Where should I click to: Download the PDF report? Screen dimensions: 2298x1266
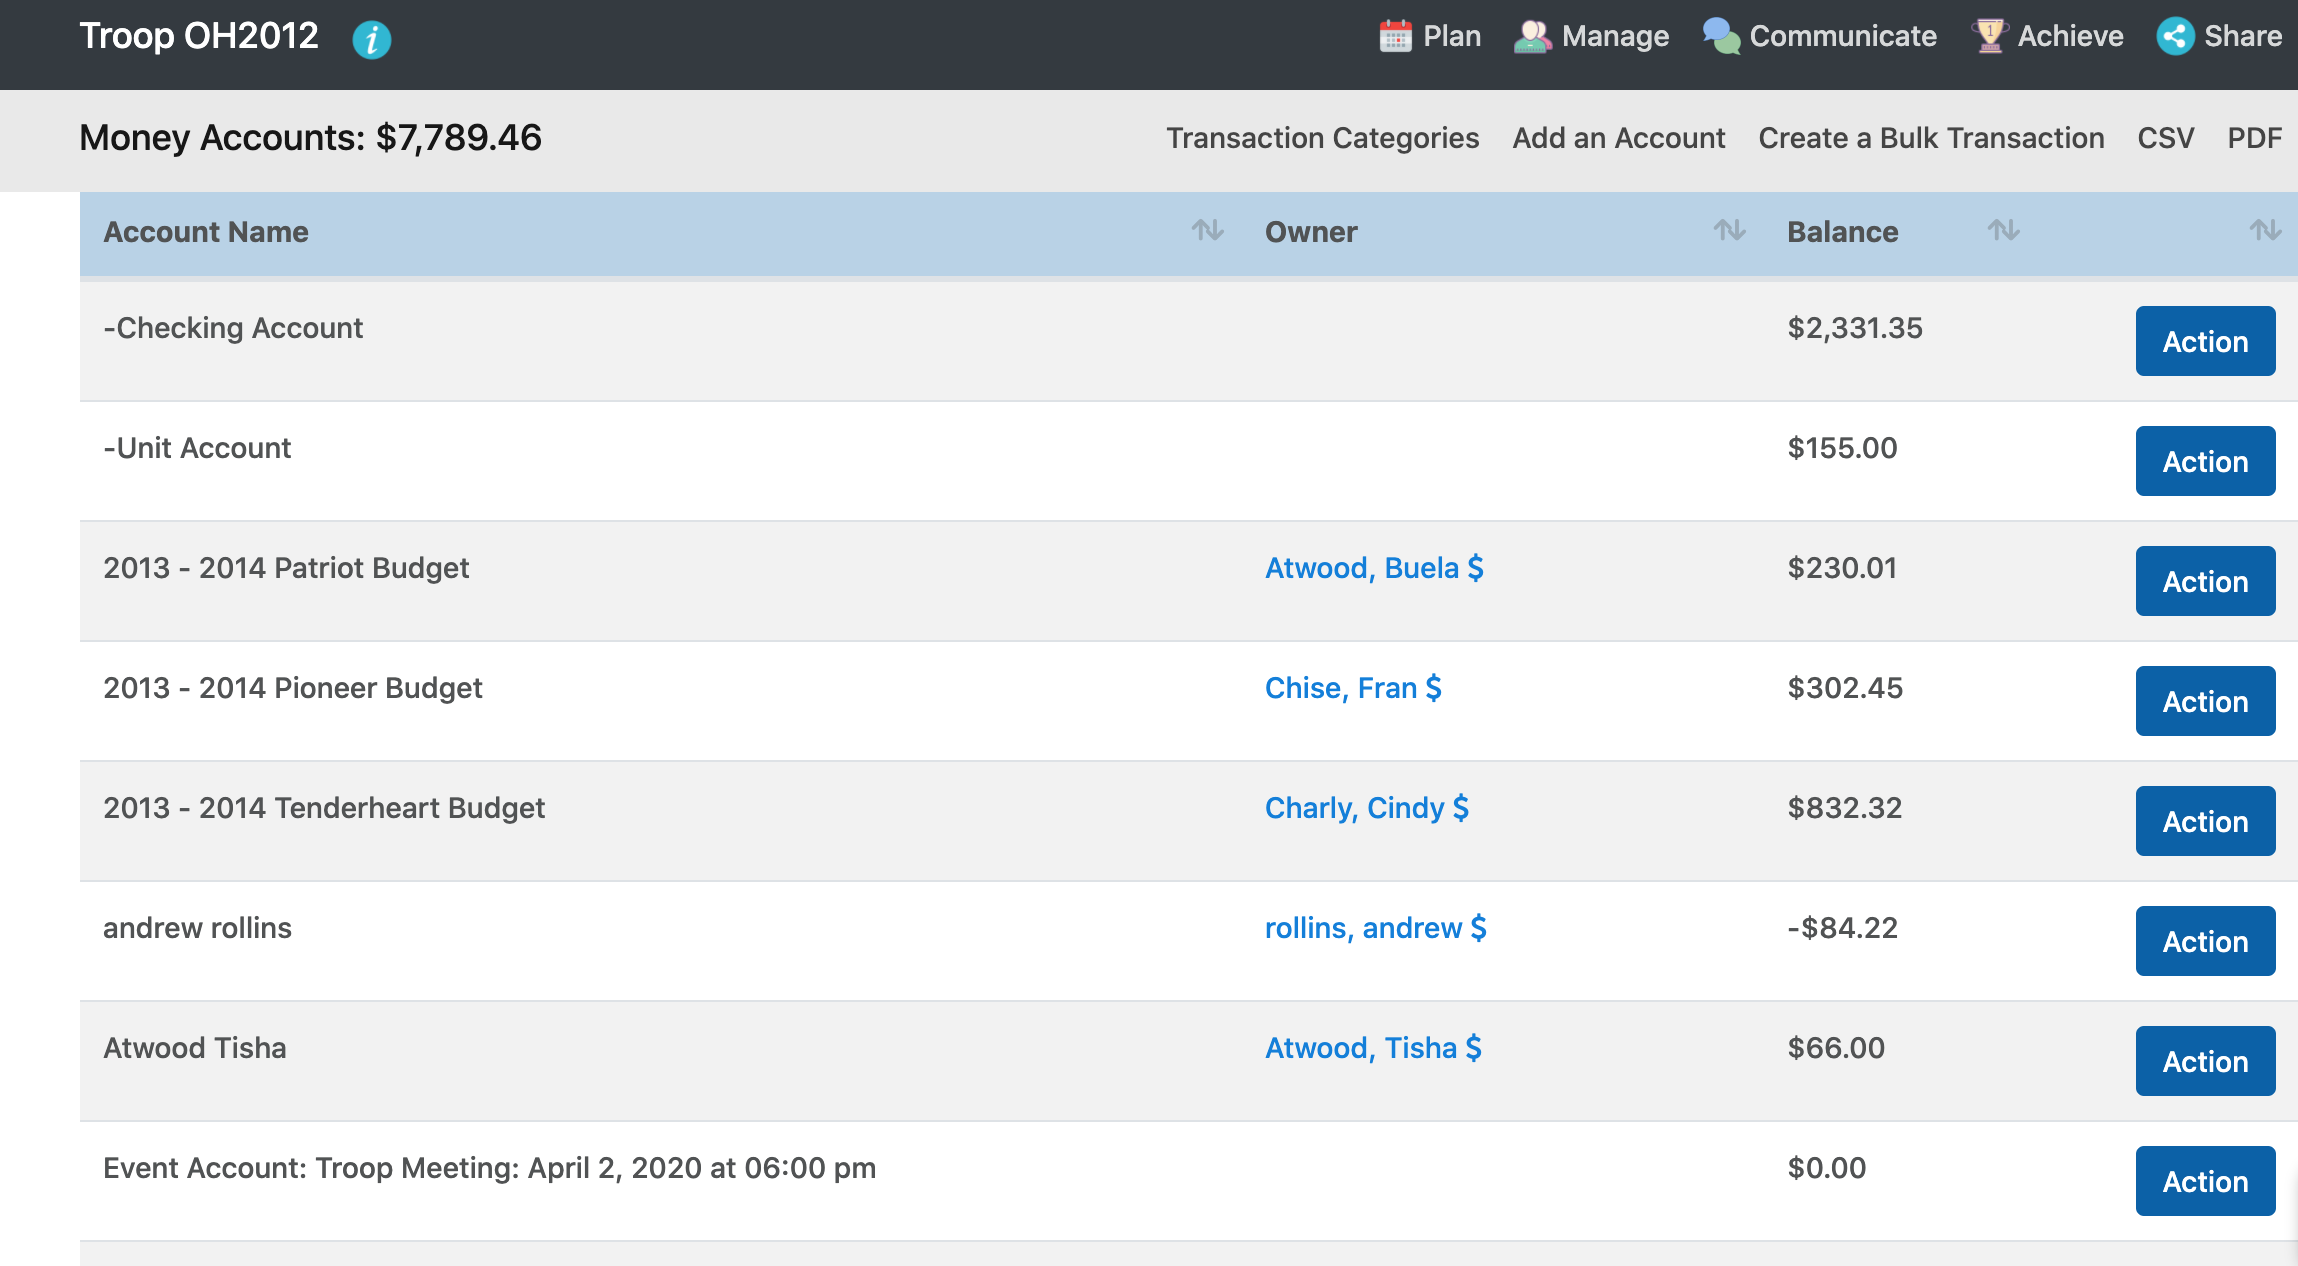coord(2254,138)
